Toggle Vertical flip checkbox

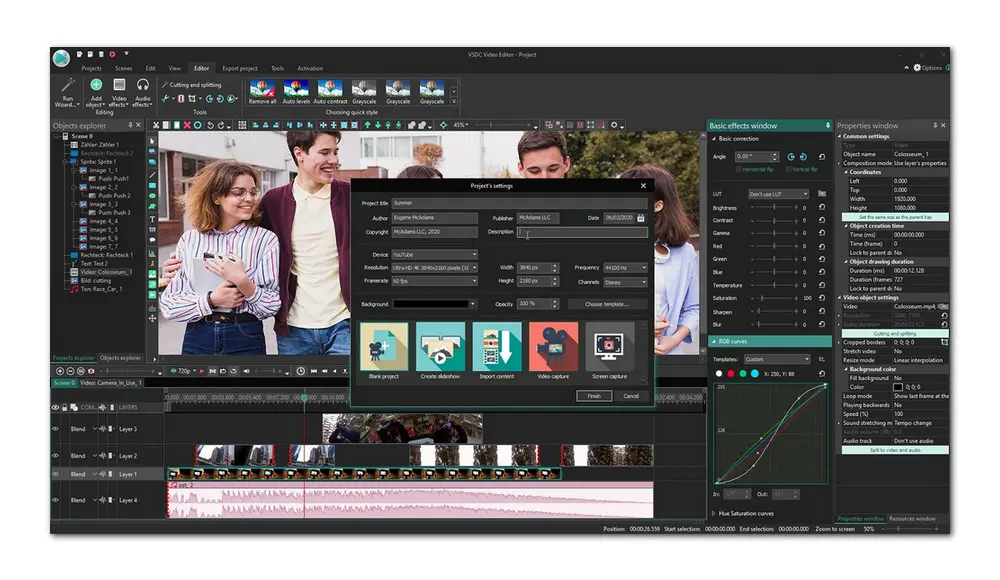pos(788,170)
